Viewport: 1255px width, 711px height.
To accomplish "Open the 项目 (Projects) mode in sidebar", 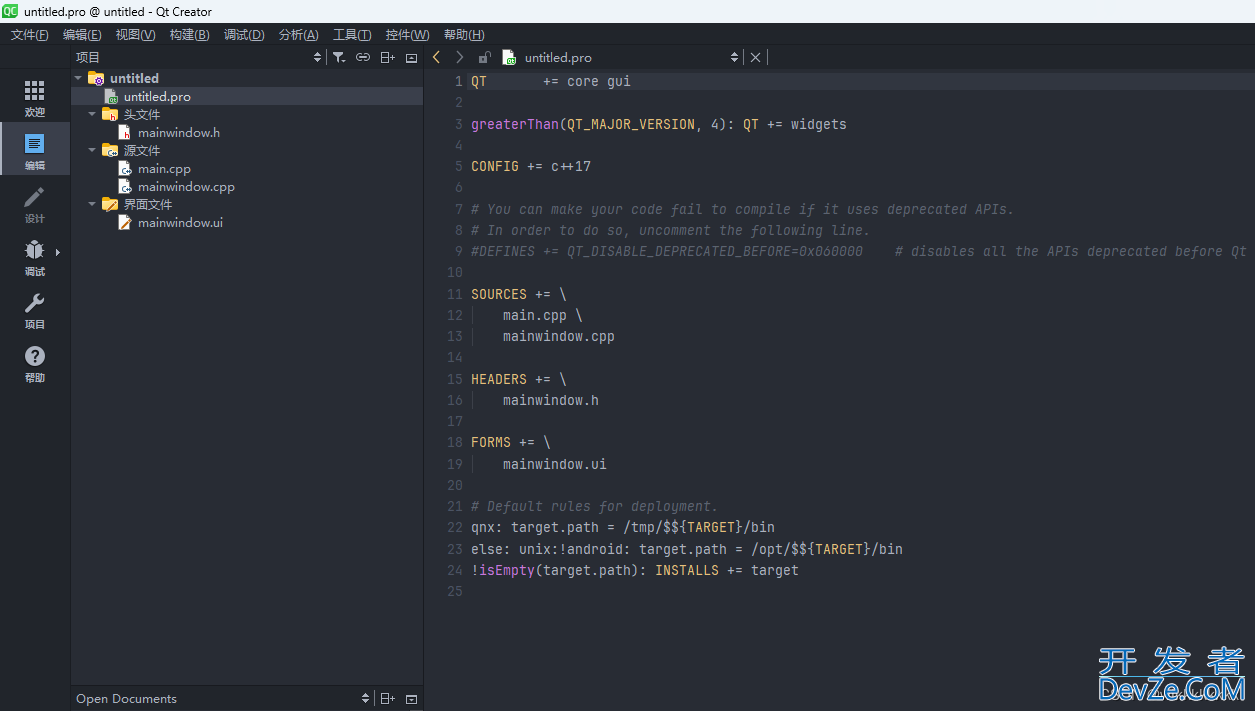I will 35,310.
